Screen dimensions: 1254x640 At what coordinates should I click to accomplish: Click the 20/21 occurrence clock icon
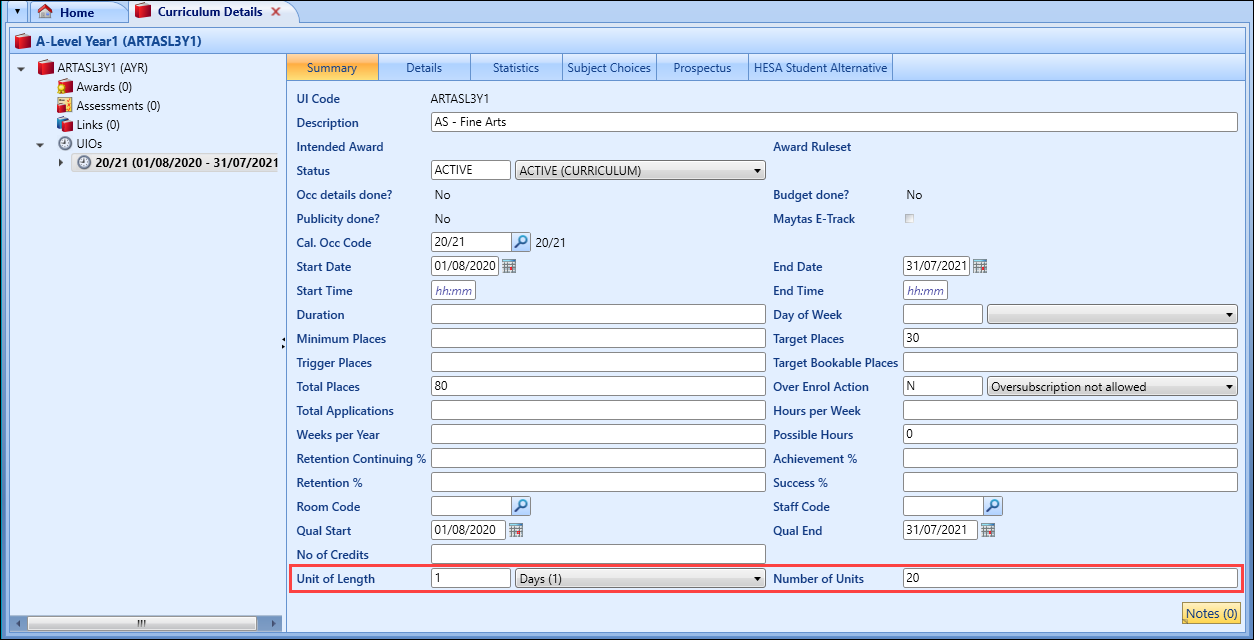84,163
